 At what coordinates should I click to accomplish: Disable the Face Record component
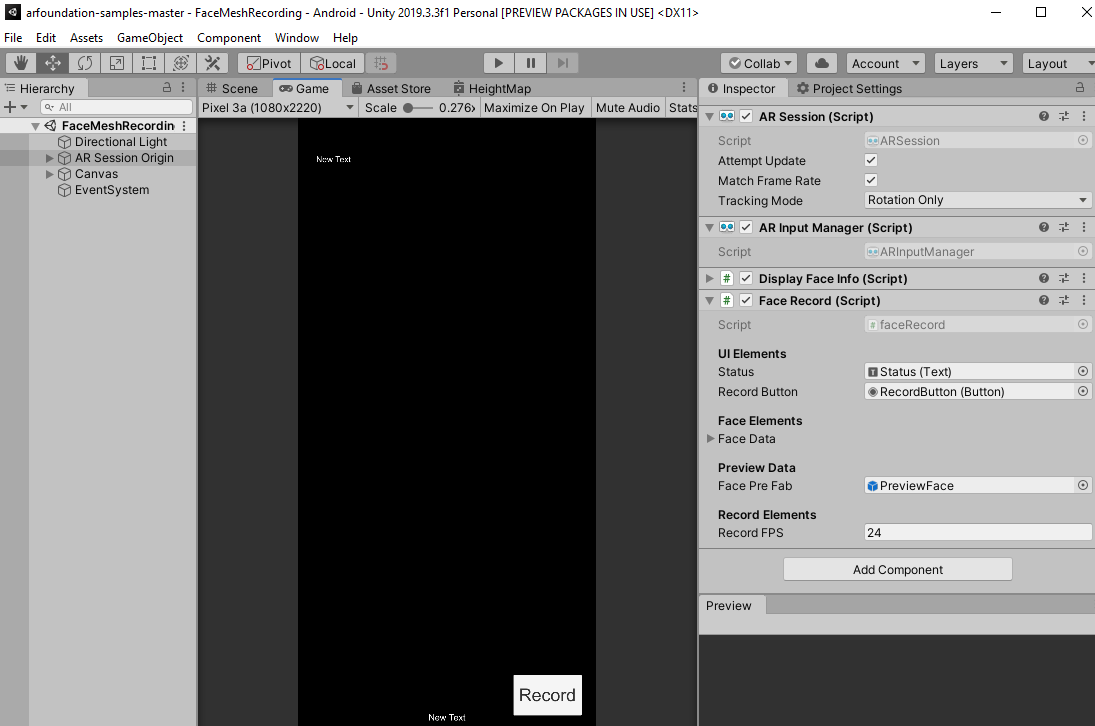(x=746, y=300)
